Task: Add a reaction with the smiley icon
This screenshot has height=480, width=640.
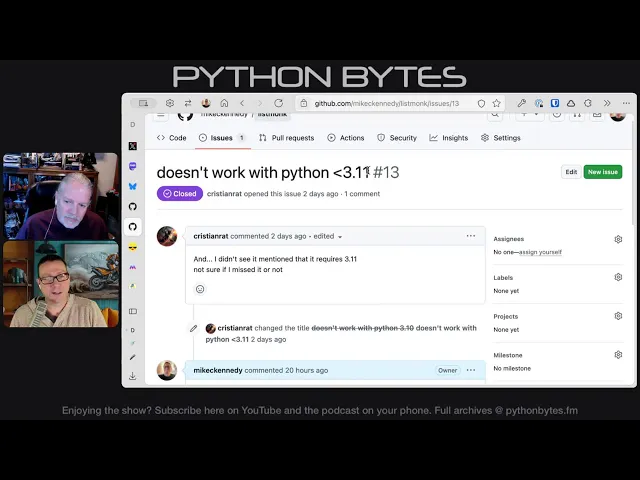Action: click(200, 289)
